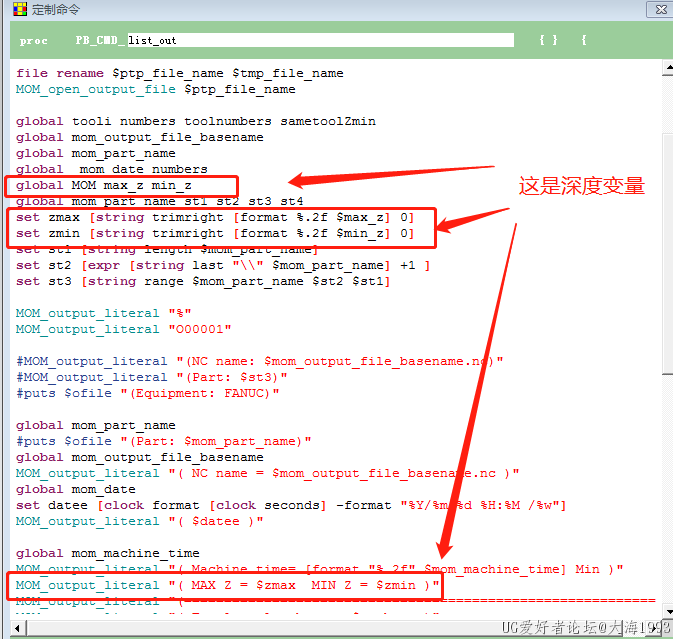
Task: Click the line 'global MOM max_z min_z'
Action: tap(103, 185)
